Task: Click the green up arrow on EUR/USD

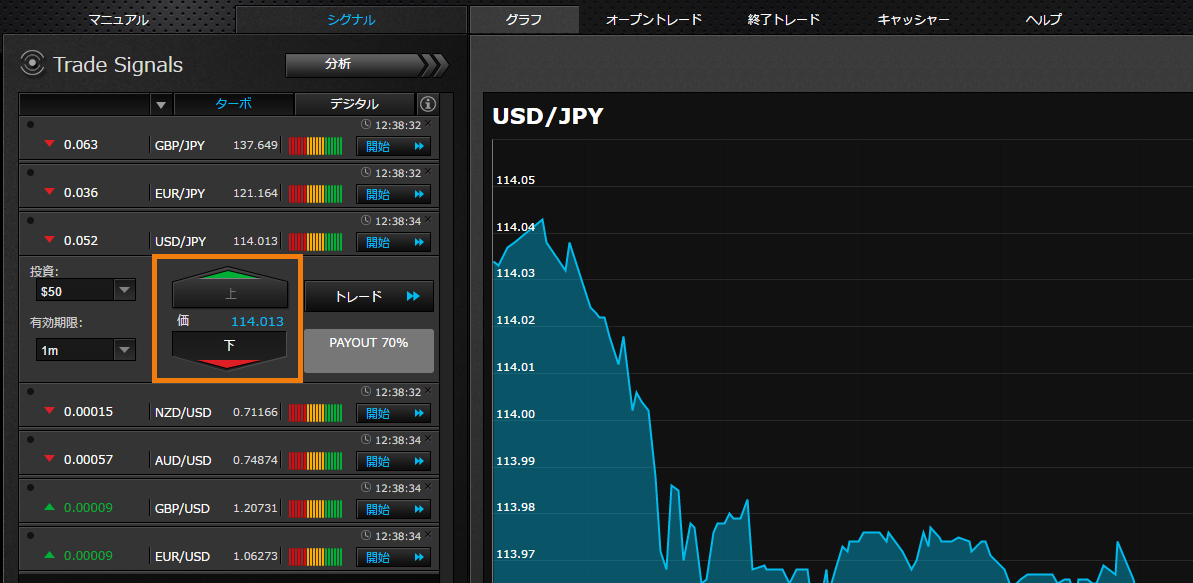Action: [50, 556]
